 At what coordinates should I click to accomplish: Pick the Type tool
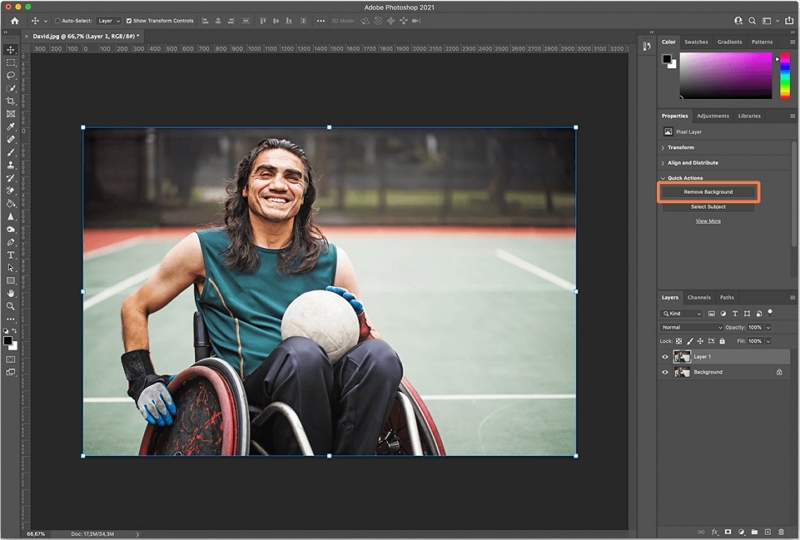[11, 255]
